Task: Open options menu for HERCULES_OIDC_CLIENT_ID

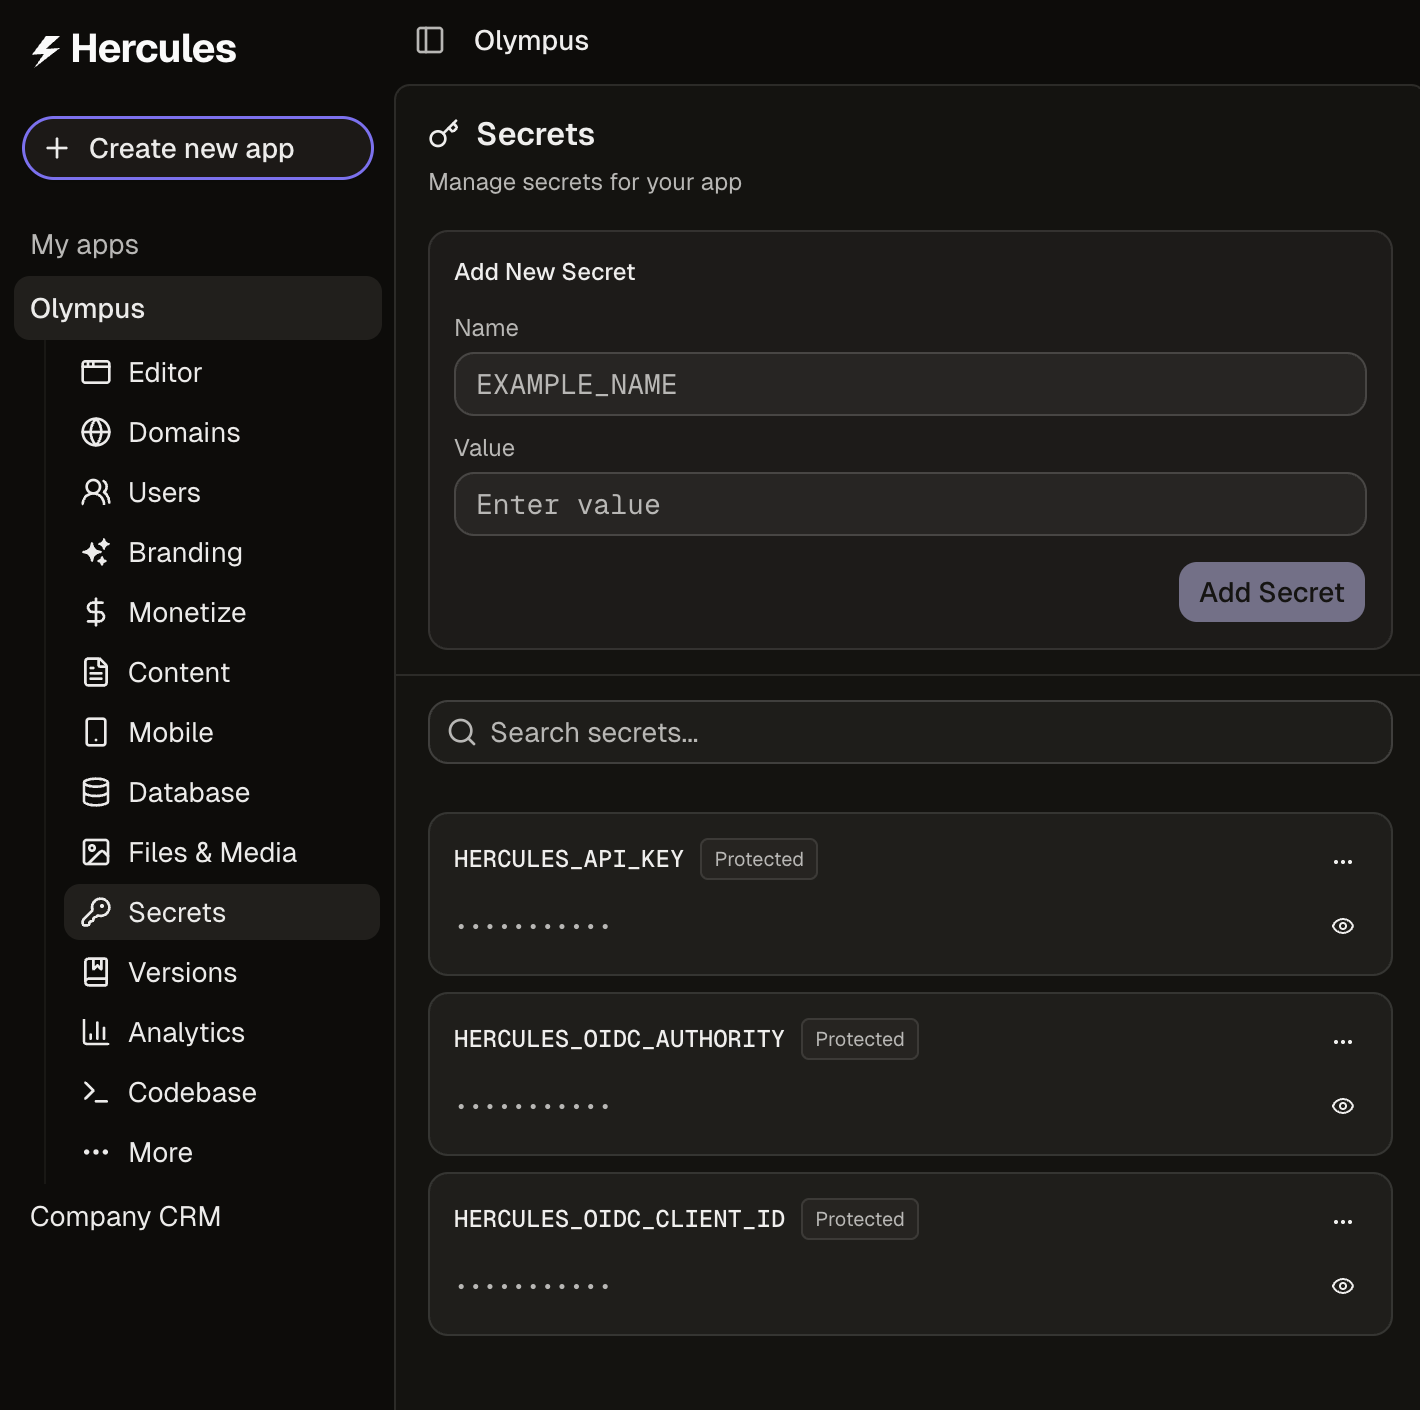Action: pos(1343,1222)
